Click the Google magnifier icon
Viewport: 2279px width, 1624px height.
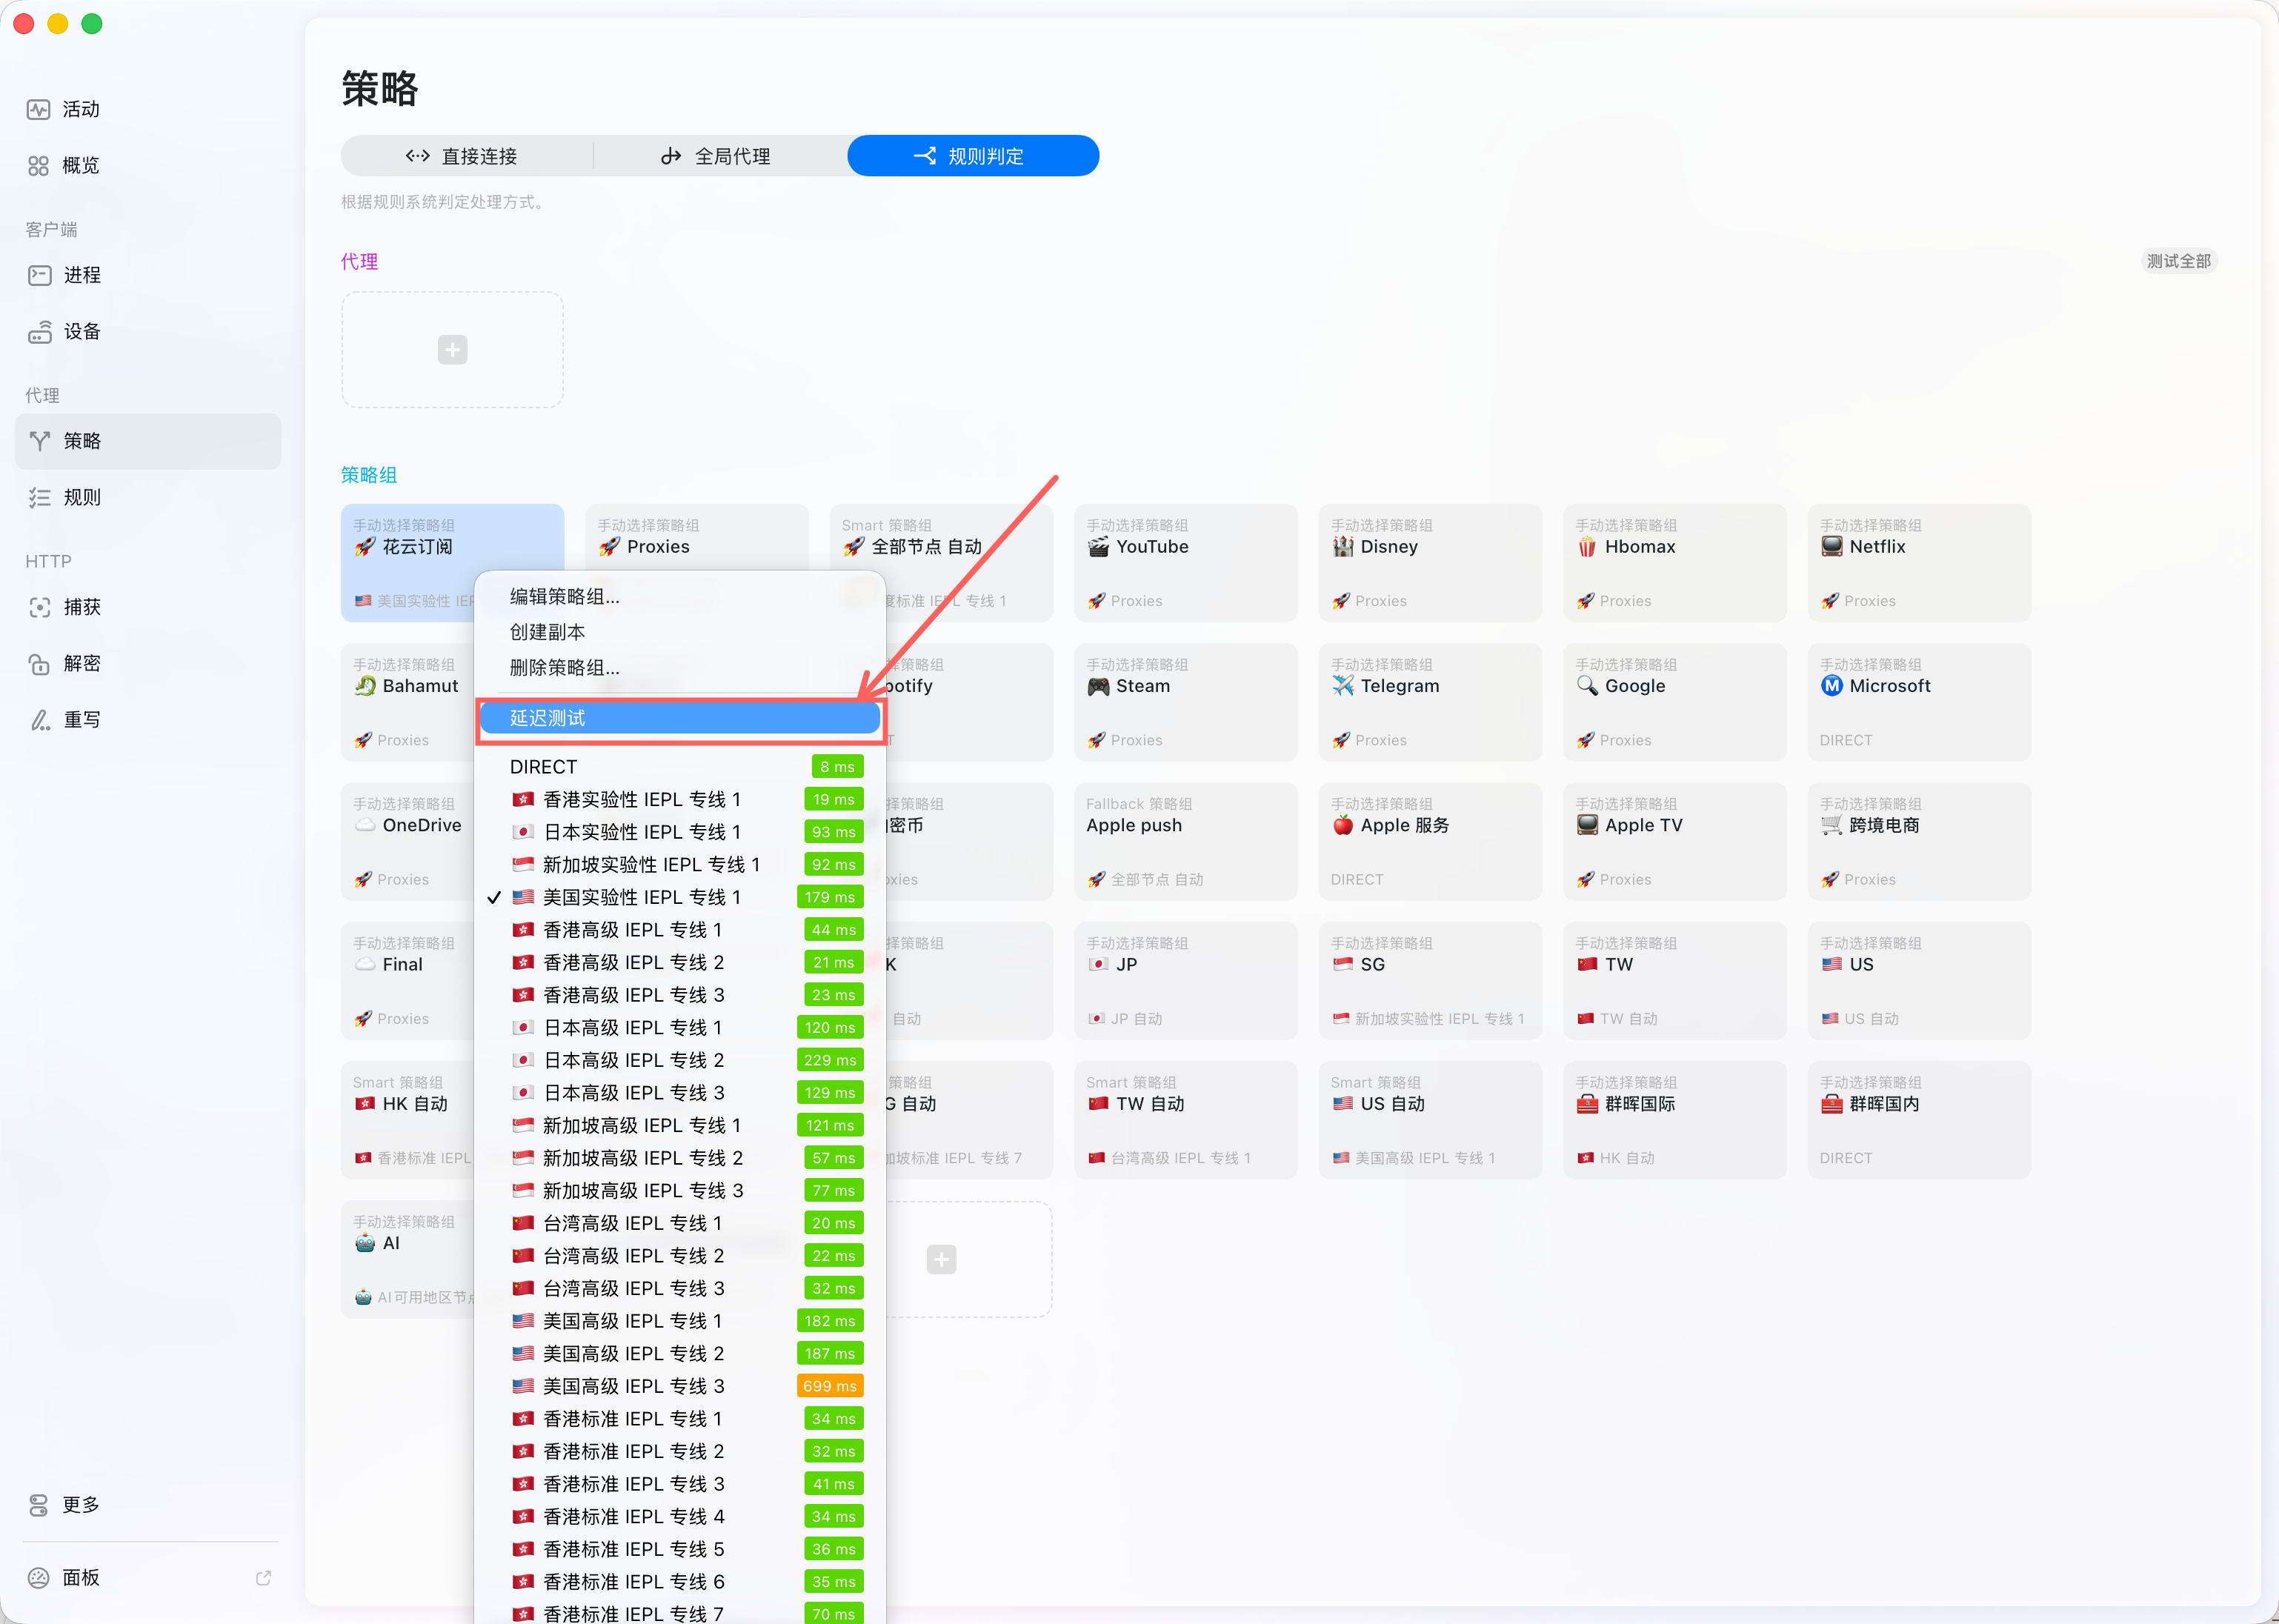(x=1587, y=686)
